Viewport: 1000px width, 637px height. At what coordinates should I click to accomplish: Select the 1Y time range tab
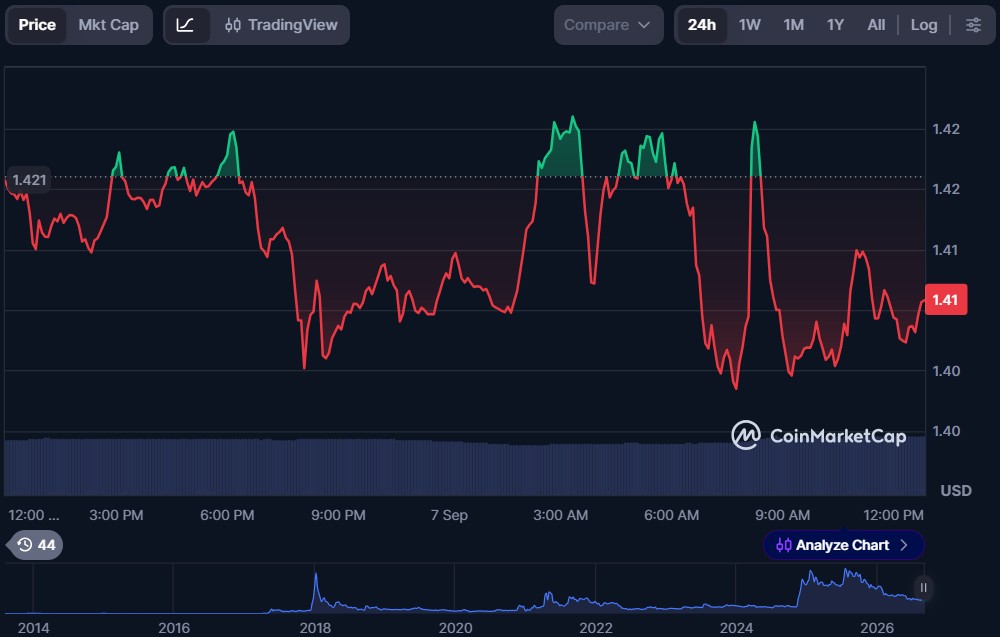835,25
